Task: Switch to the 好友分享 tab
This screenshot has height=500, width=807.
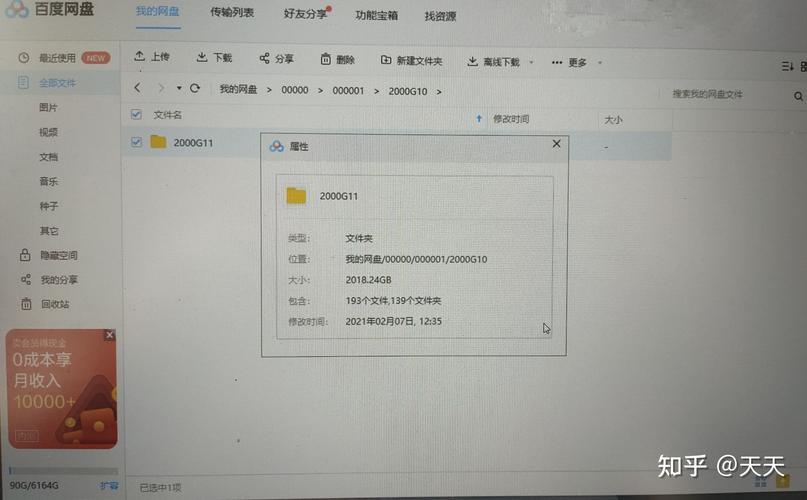Action: (307, 13)
